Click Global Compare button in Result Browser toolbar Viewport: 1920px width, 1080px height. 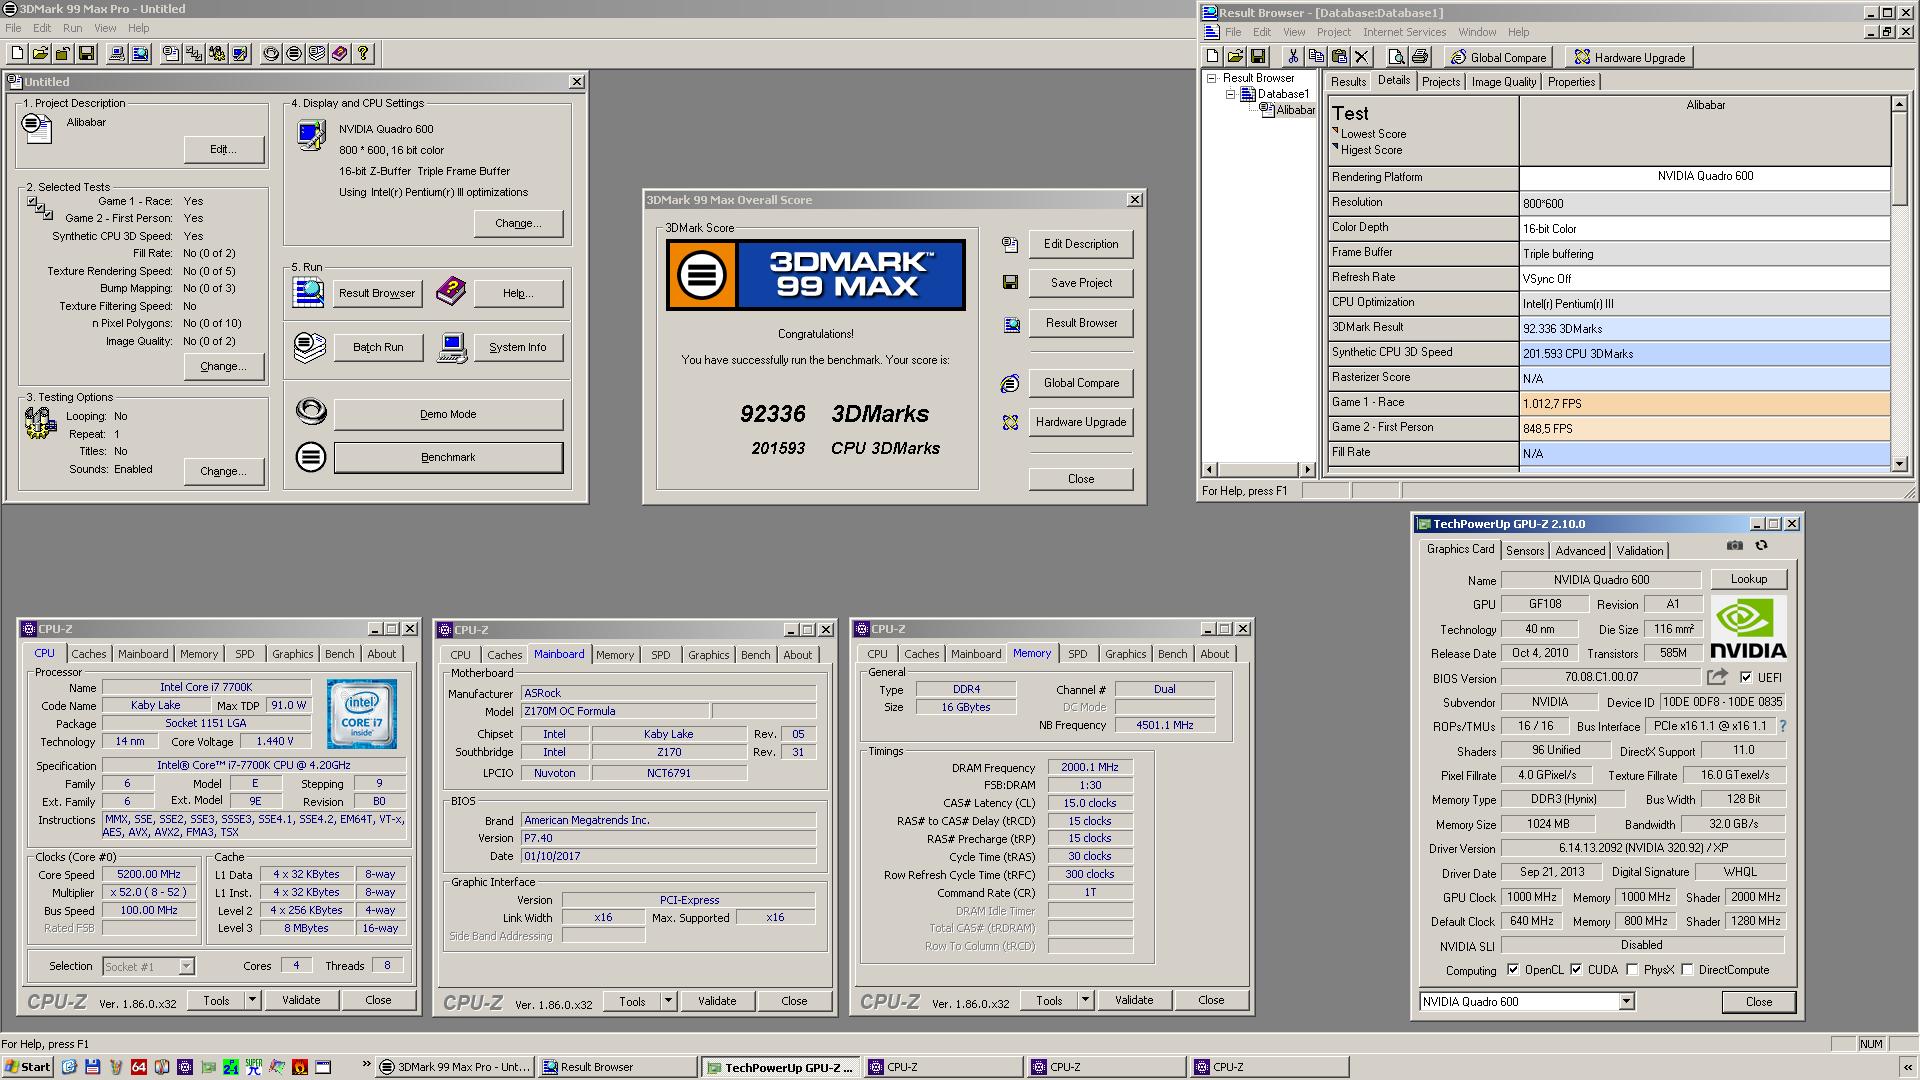coord(1498,57)
